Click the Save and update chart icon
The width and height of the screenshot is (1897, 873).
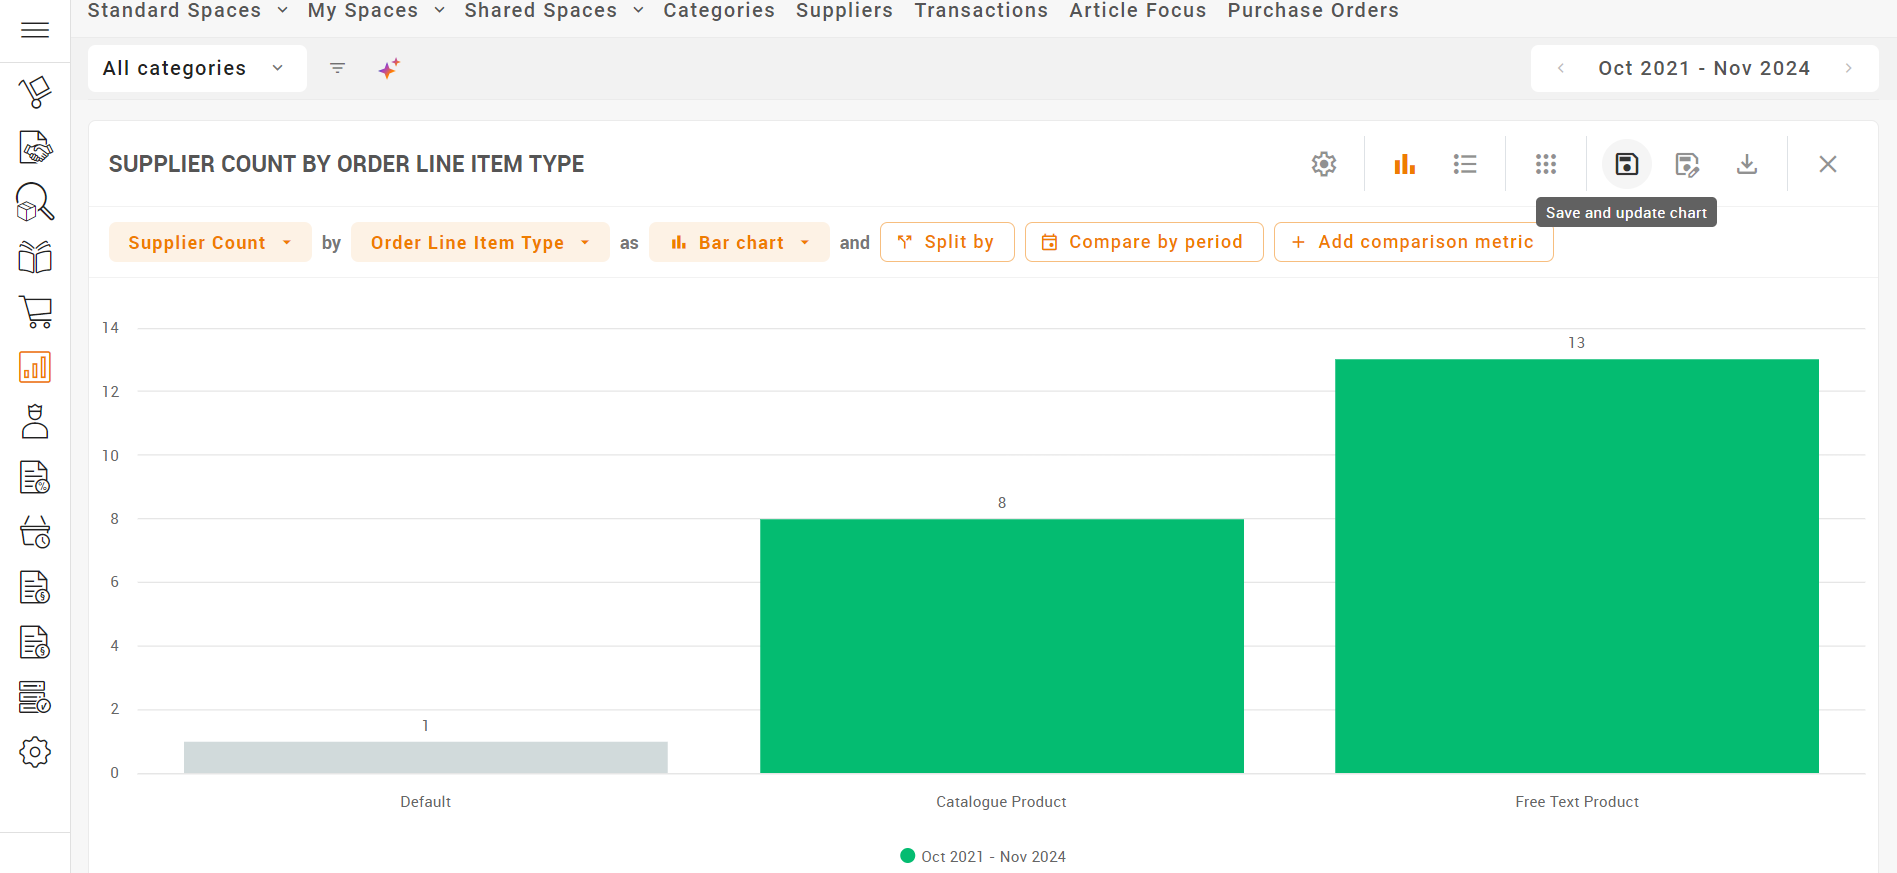tap(1626, 164)
